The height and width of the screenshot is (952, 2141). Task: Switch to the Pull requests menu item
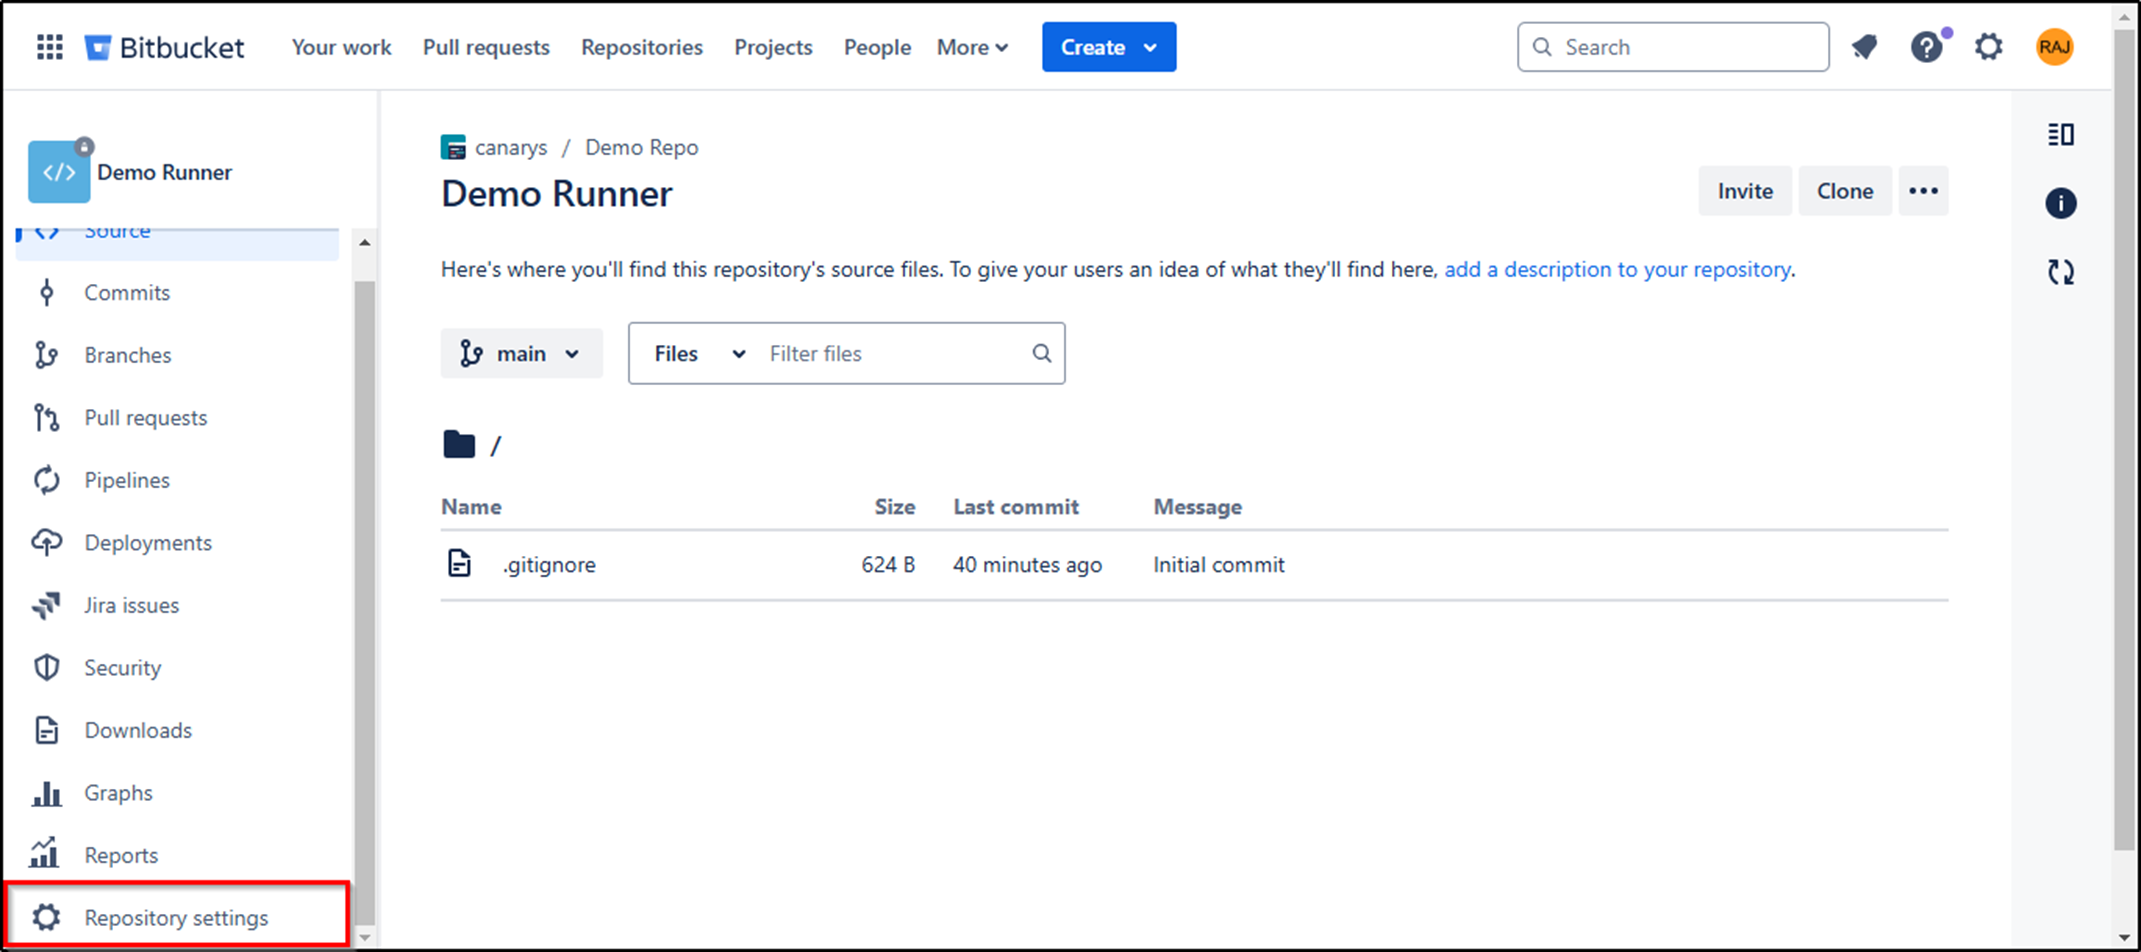(486, 46)
